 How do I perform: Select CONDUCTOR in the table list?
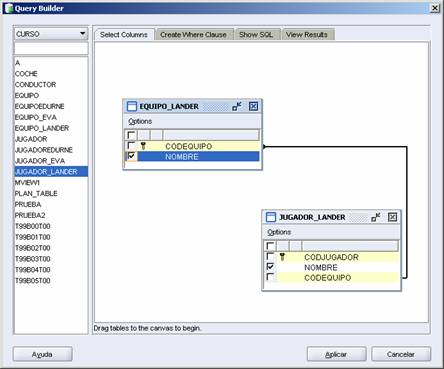coord(51,85)
